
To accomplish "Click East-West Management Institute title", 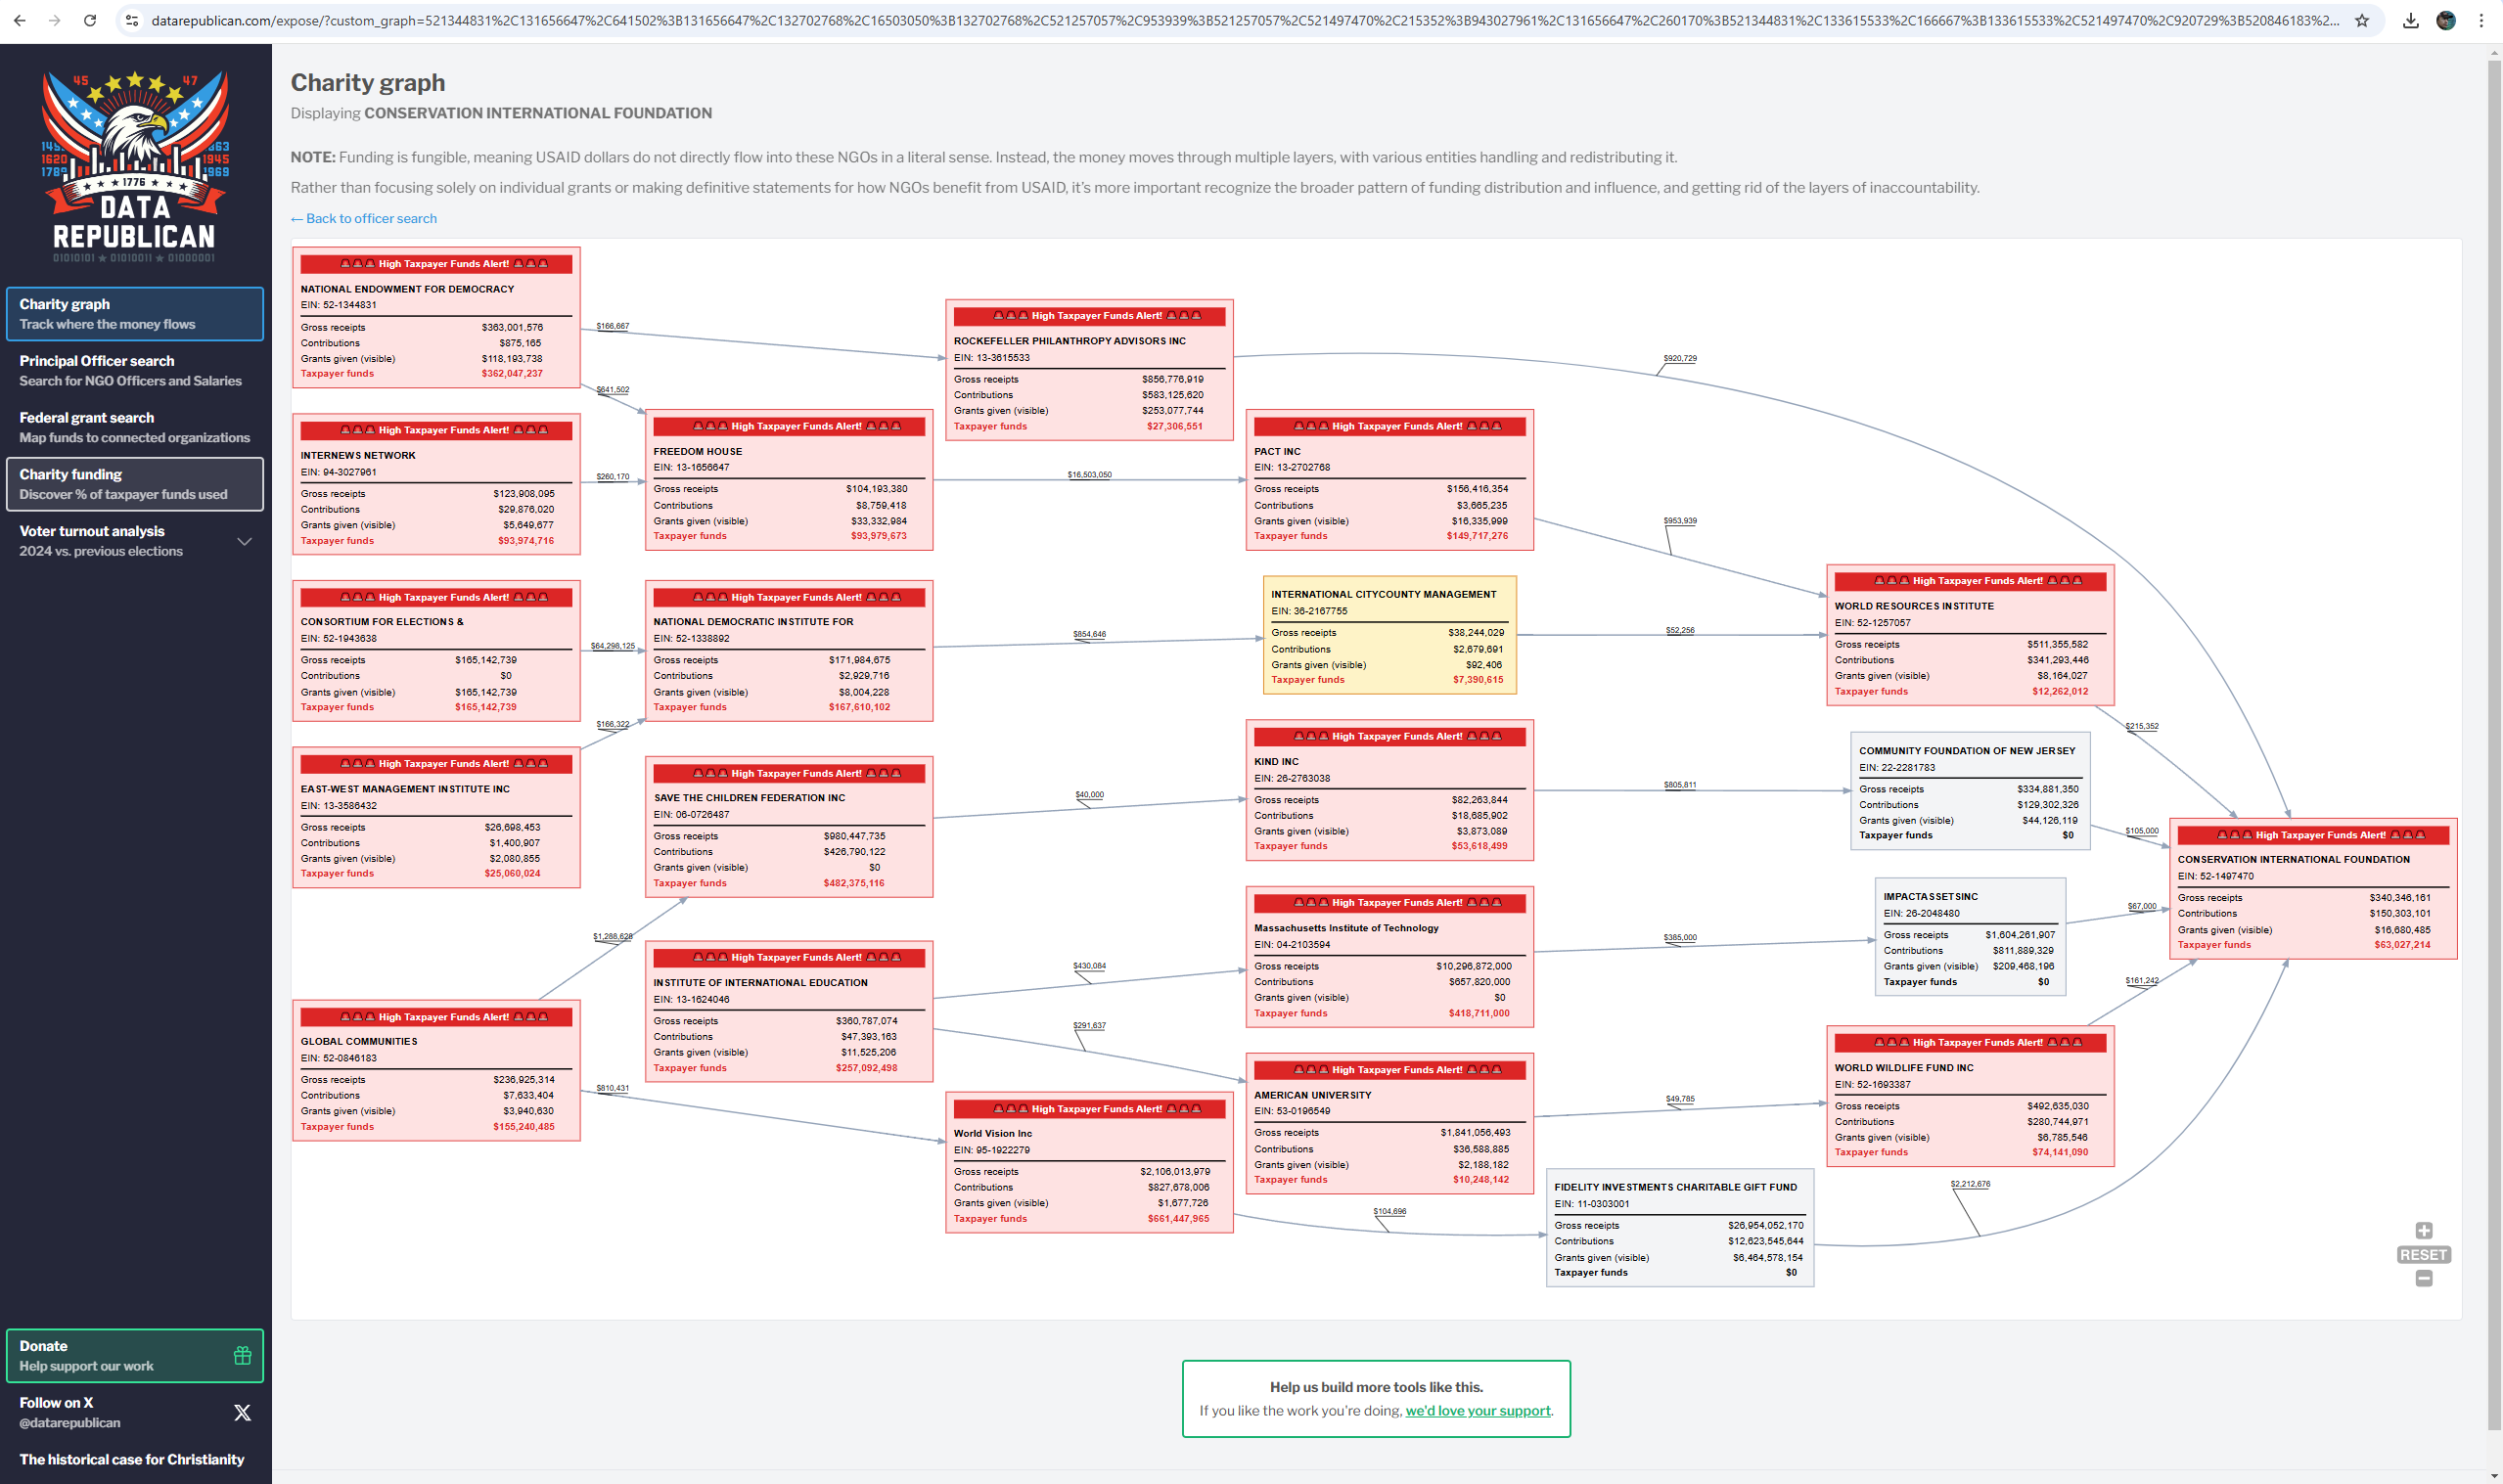I will pos(405,789).
